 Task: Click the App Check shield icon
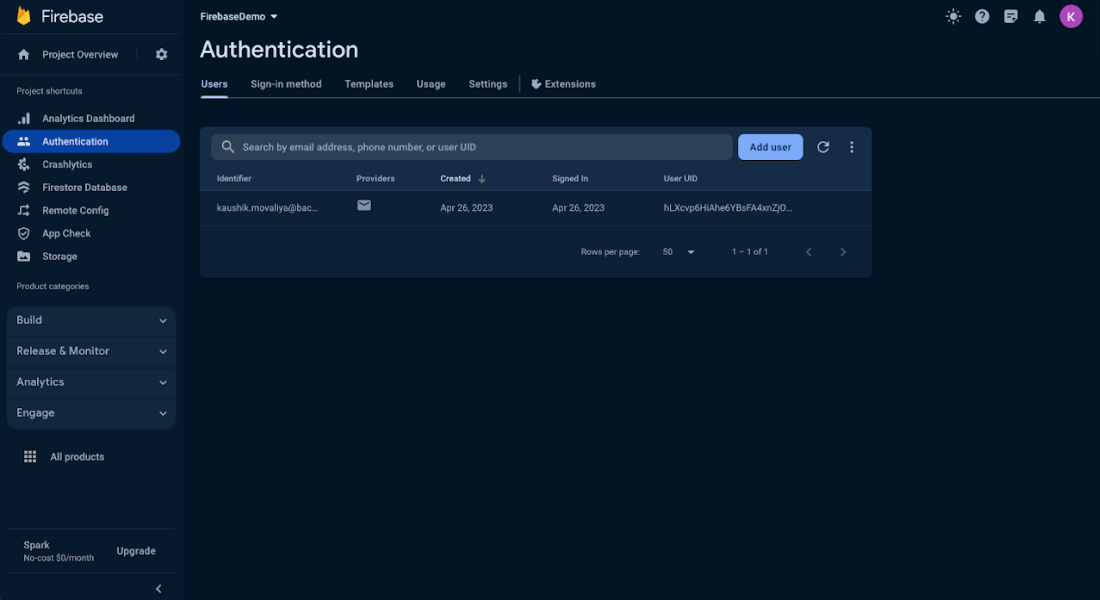point(24,233)
